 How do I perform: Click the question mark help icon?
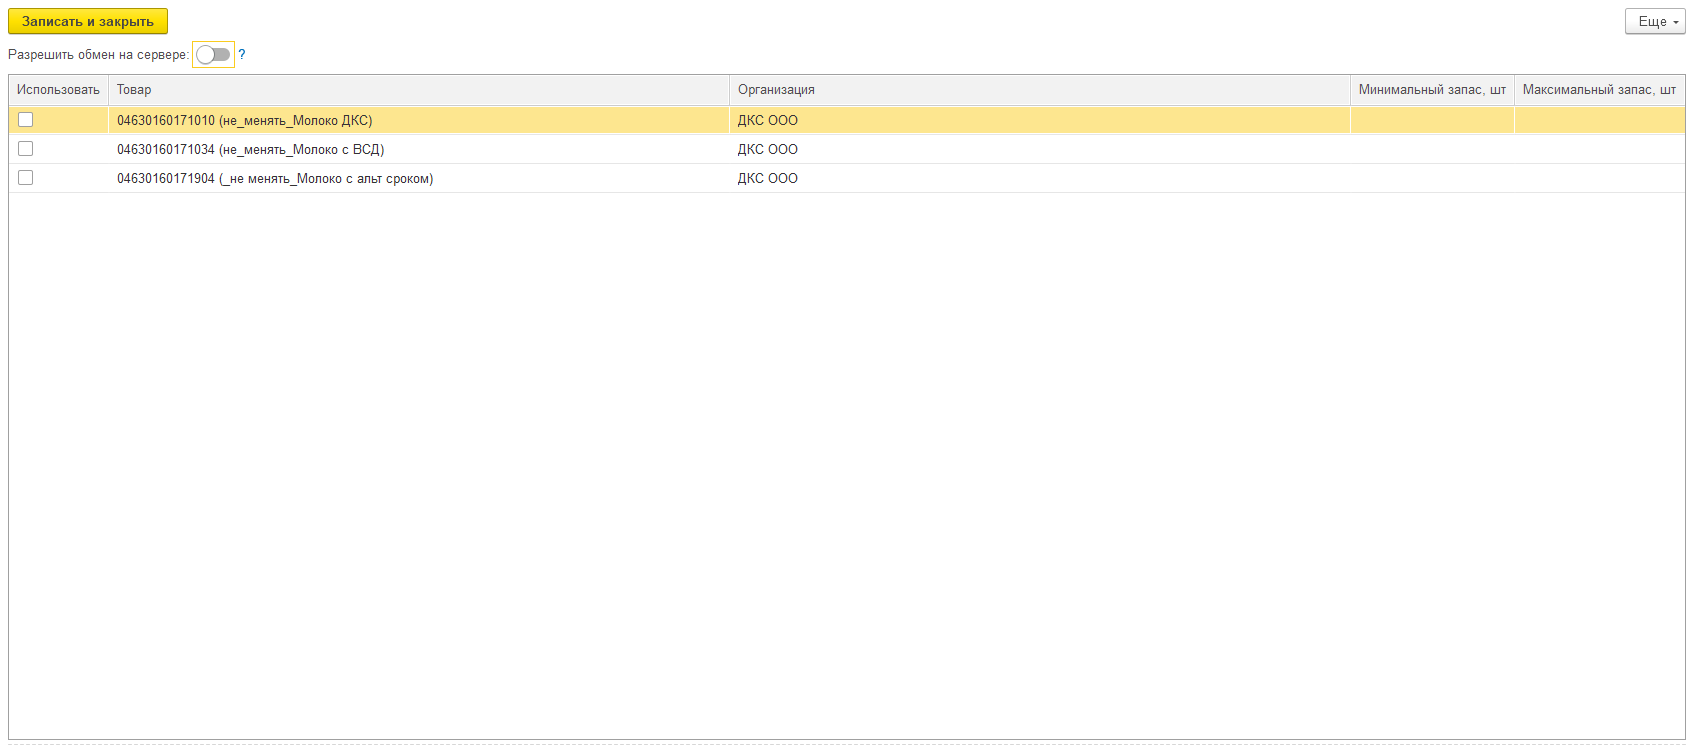242,55
